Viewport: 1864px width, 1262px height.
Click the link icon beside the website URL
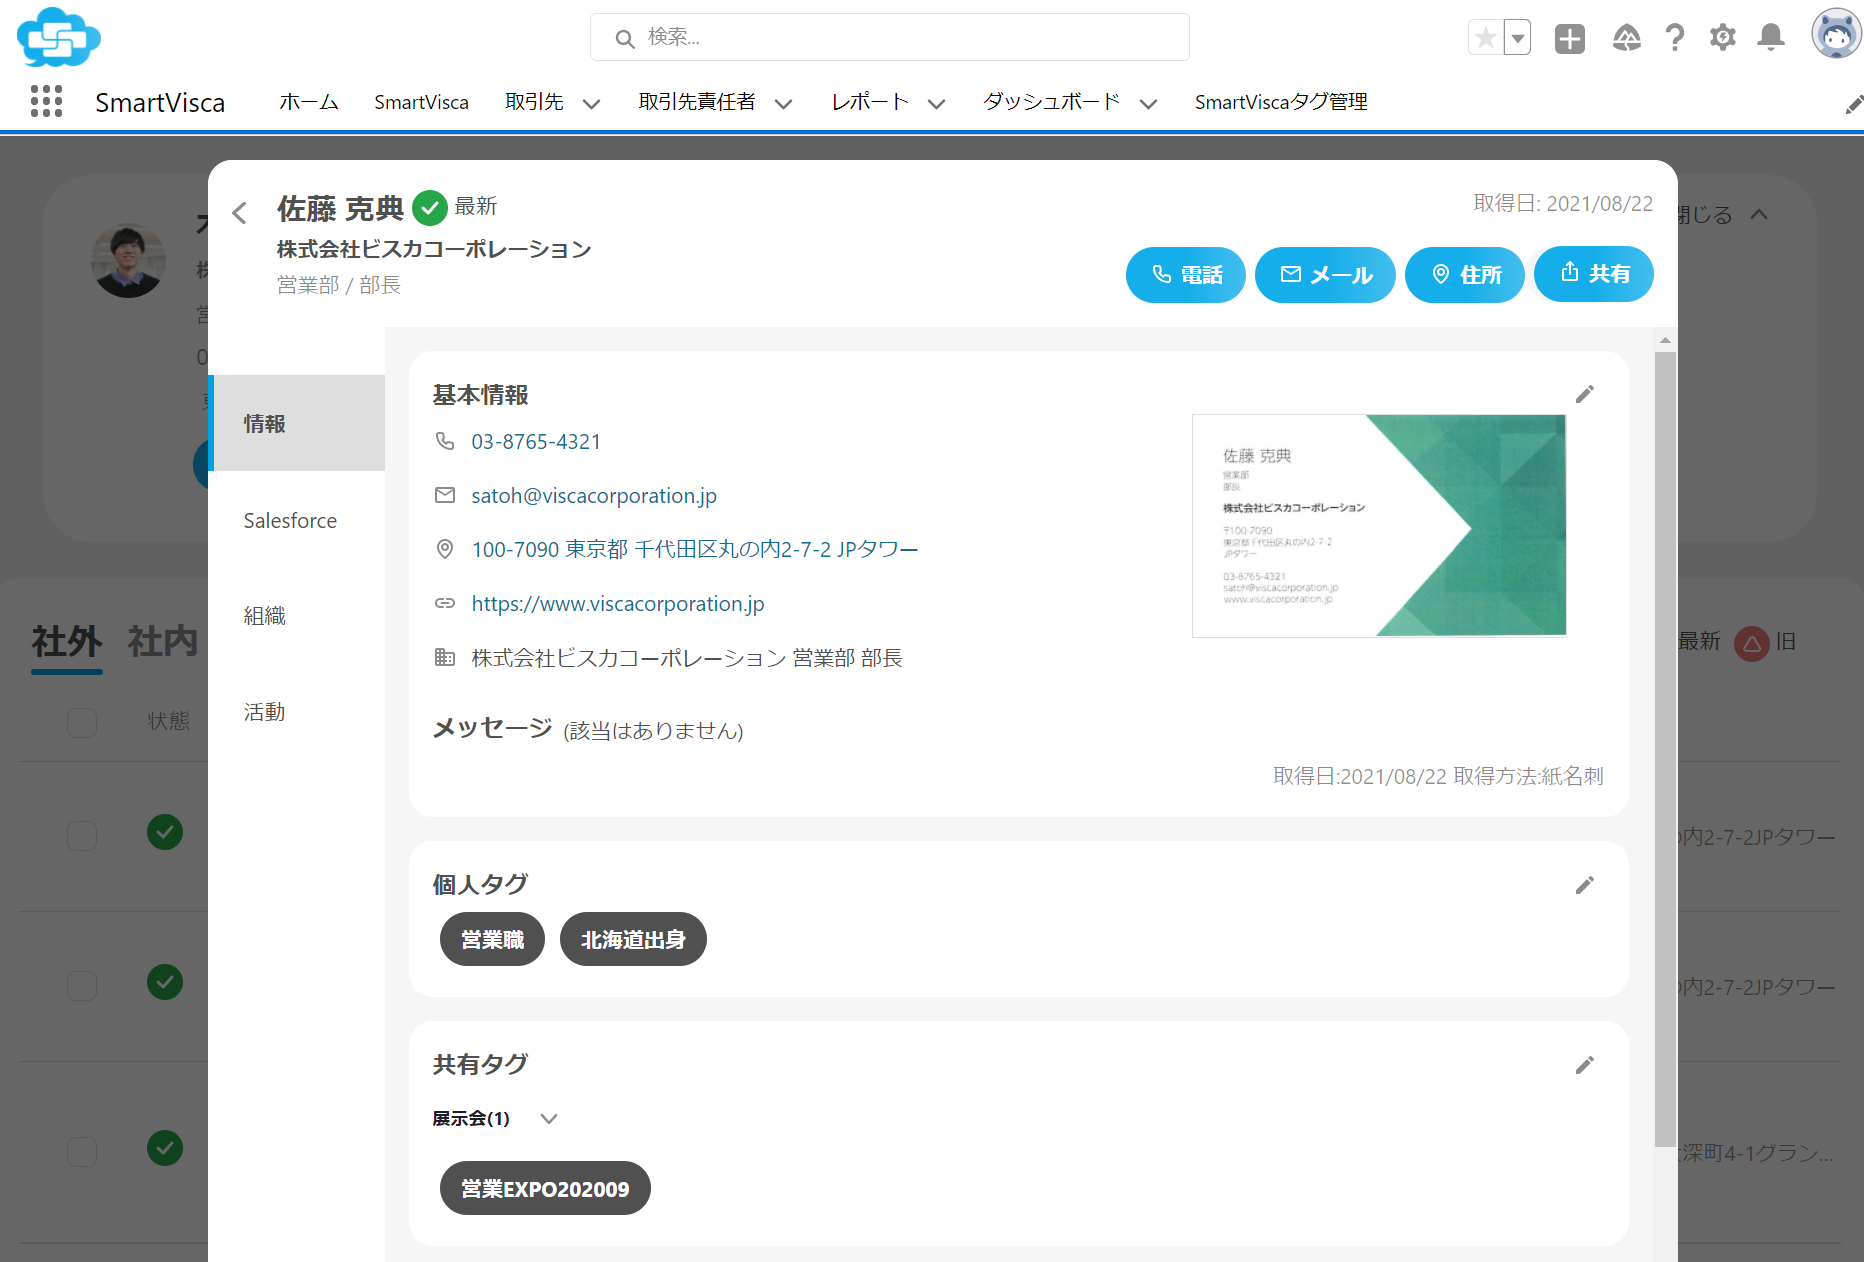(x=445, y=603)
